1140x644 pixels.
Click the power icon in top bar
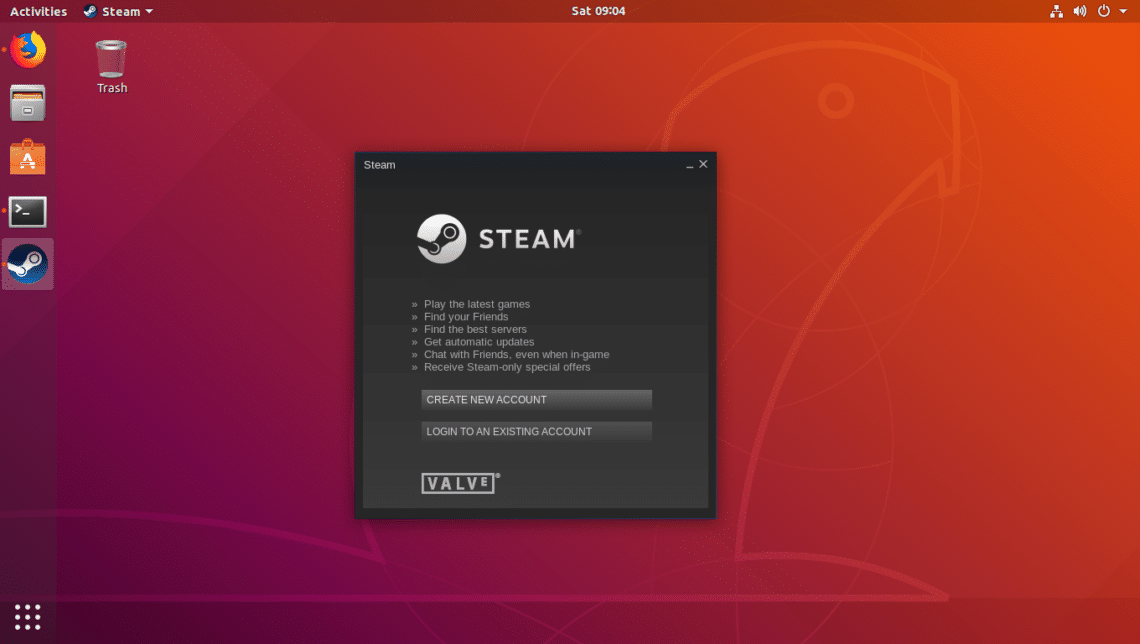tap(1103, 12)
